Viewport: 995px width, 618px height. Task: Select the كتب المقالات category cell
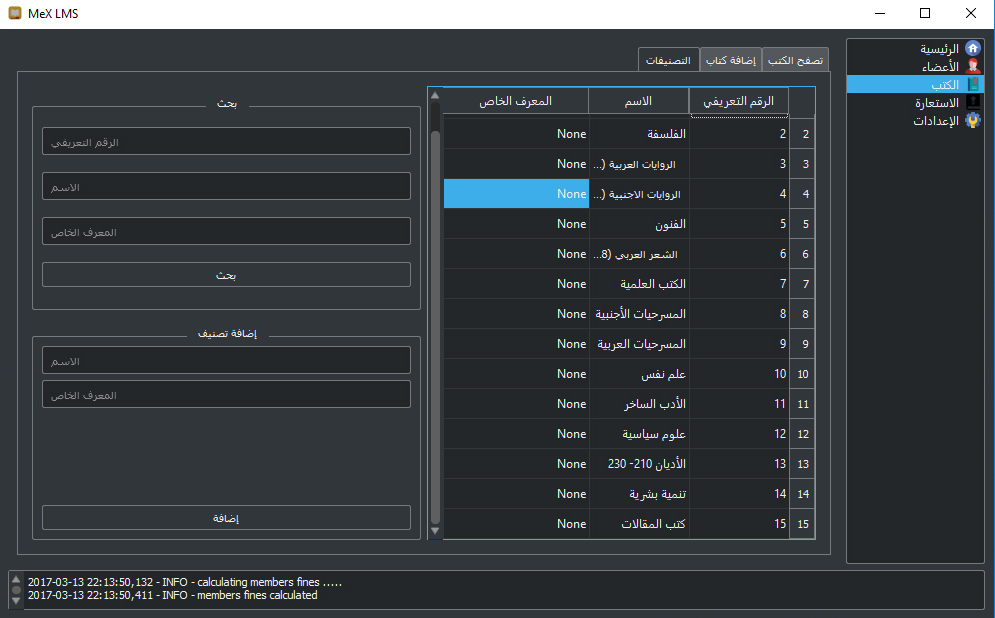[639, 523]
